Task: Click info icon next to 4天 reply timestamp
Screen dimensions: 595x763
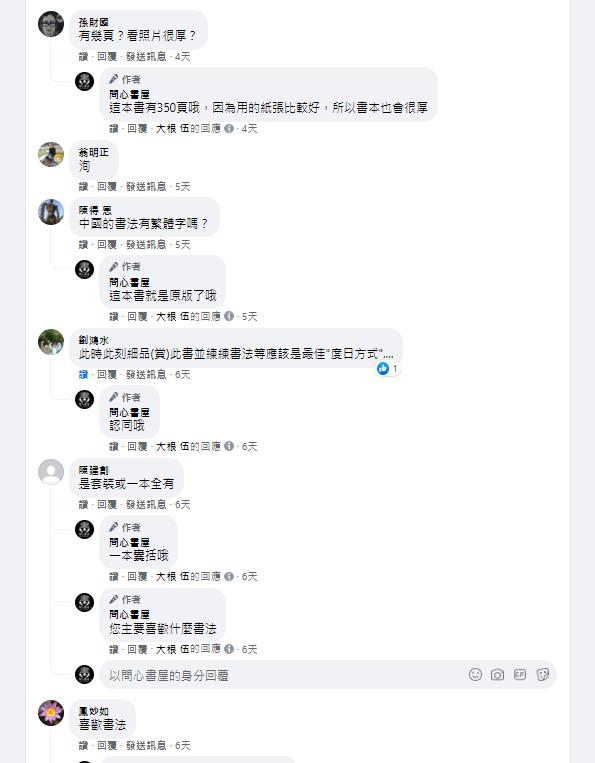Action: coord(229,128)
